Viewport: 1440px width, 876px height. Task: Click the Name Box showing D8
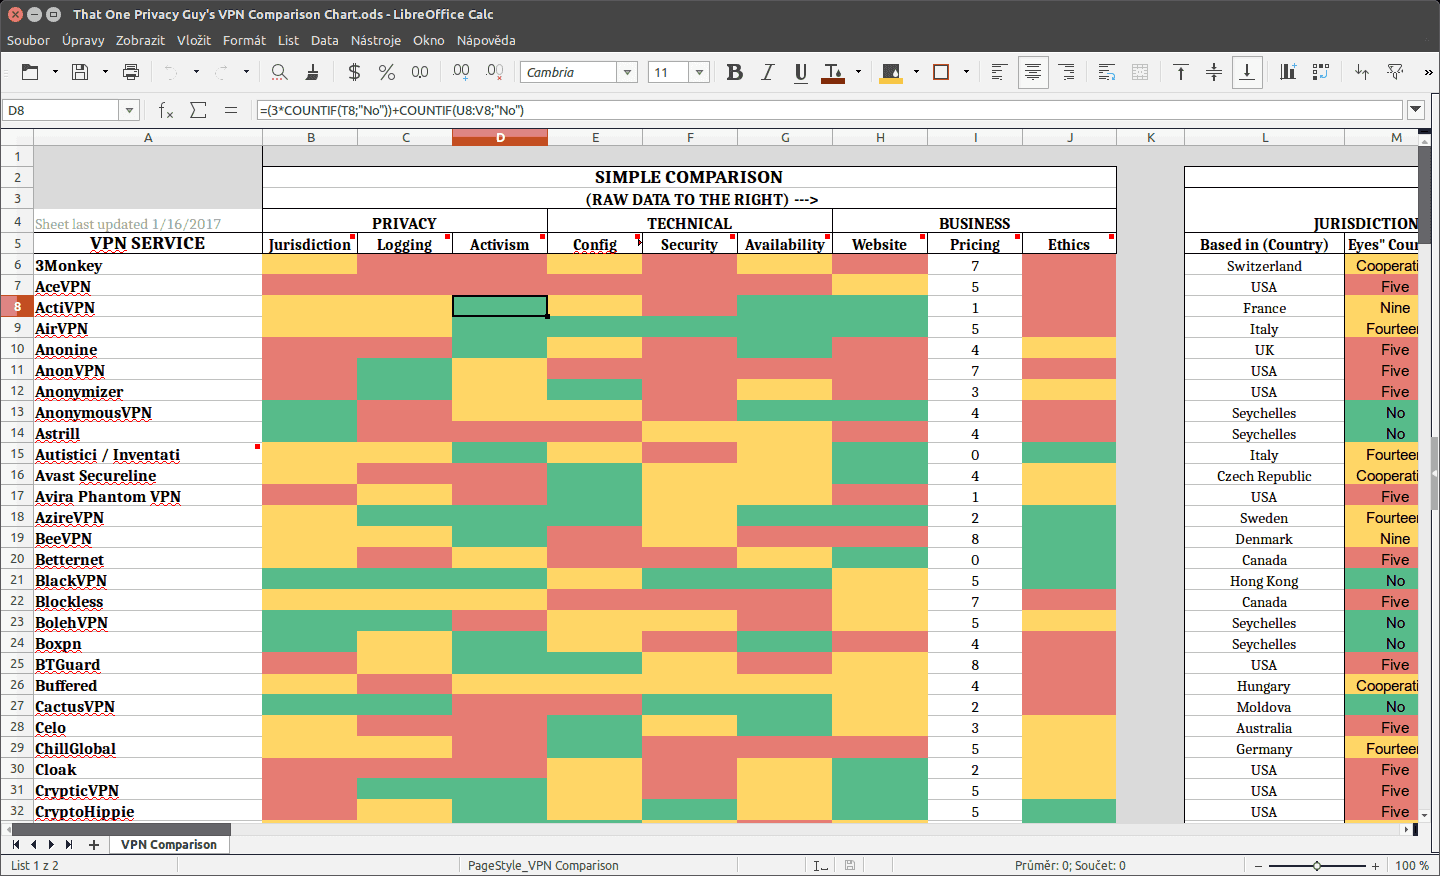coord(61,110)
